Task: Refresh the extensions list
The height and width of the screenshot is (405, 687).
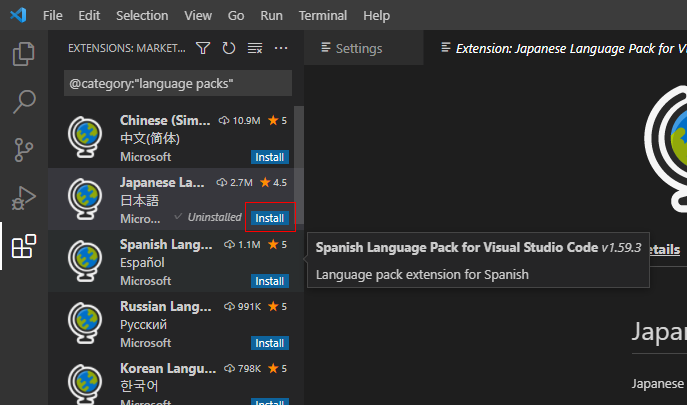Action: coord(229,48)
